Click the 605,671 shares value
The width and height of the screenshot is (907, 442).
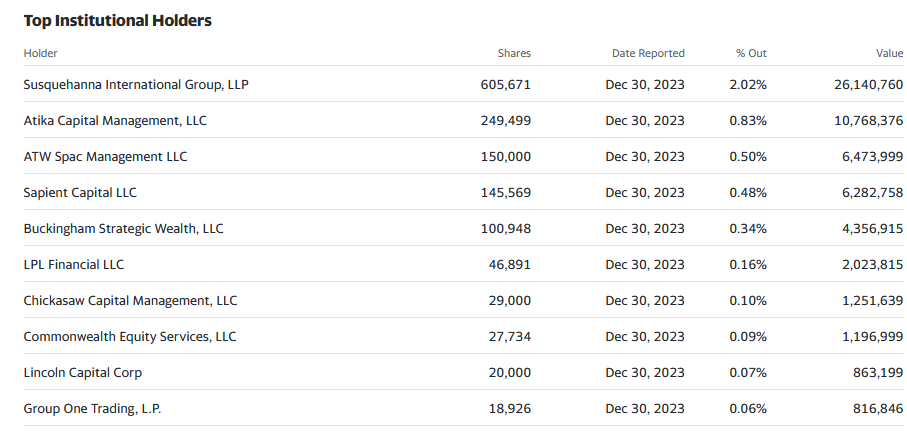pyautogui.click(x=505, y=85)
